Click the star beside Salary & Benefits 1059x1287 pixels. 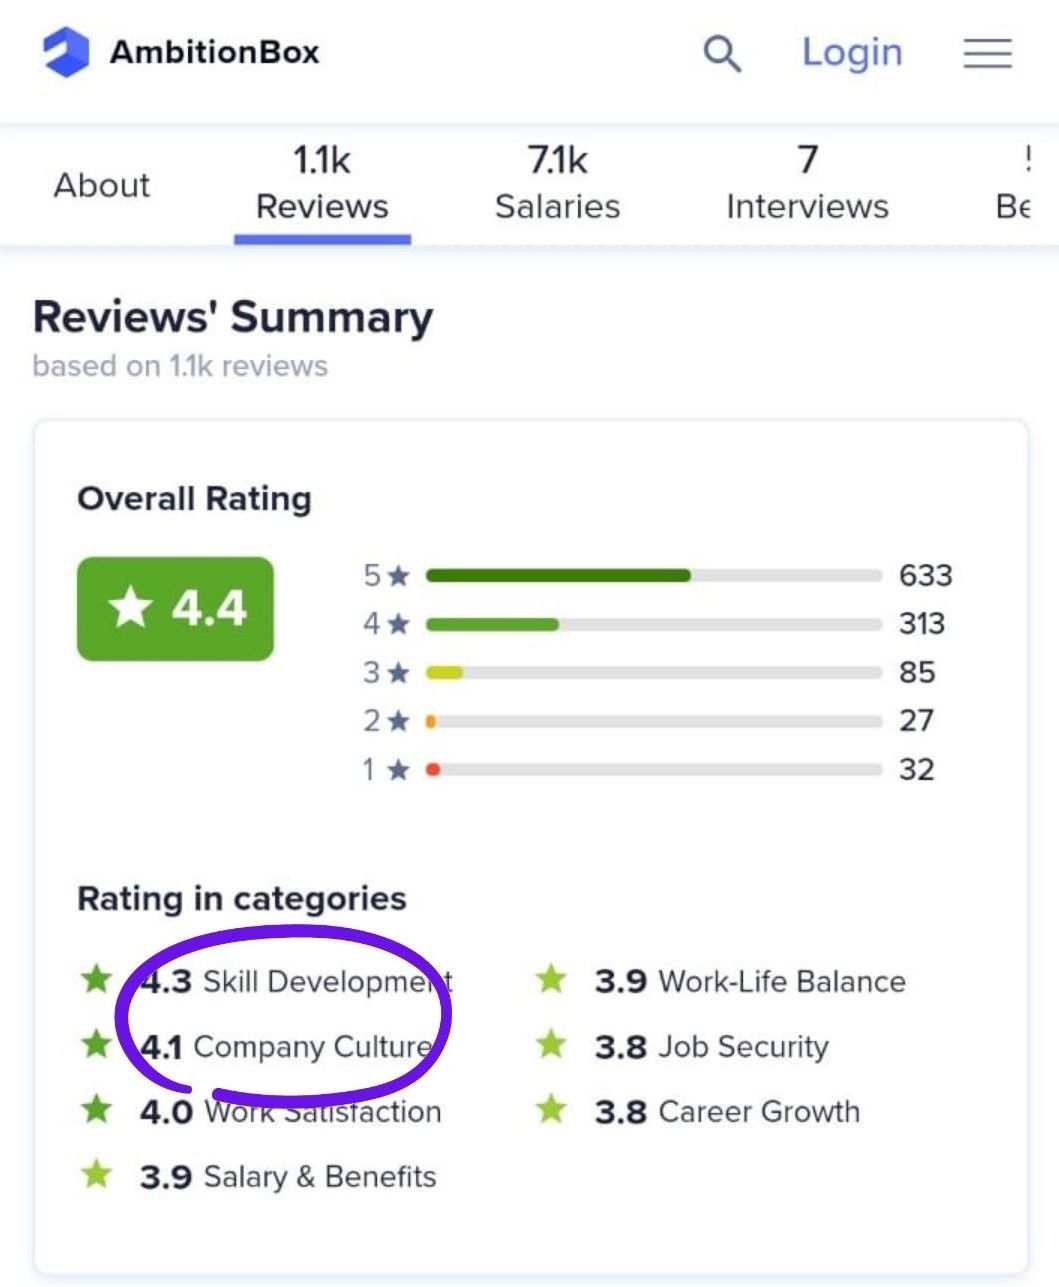point(96,1175)
